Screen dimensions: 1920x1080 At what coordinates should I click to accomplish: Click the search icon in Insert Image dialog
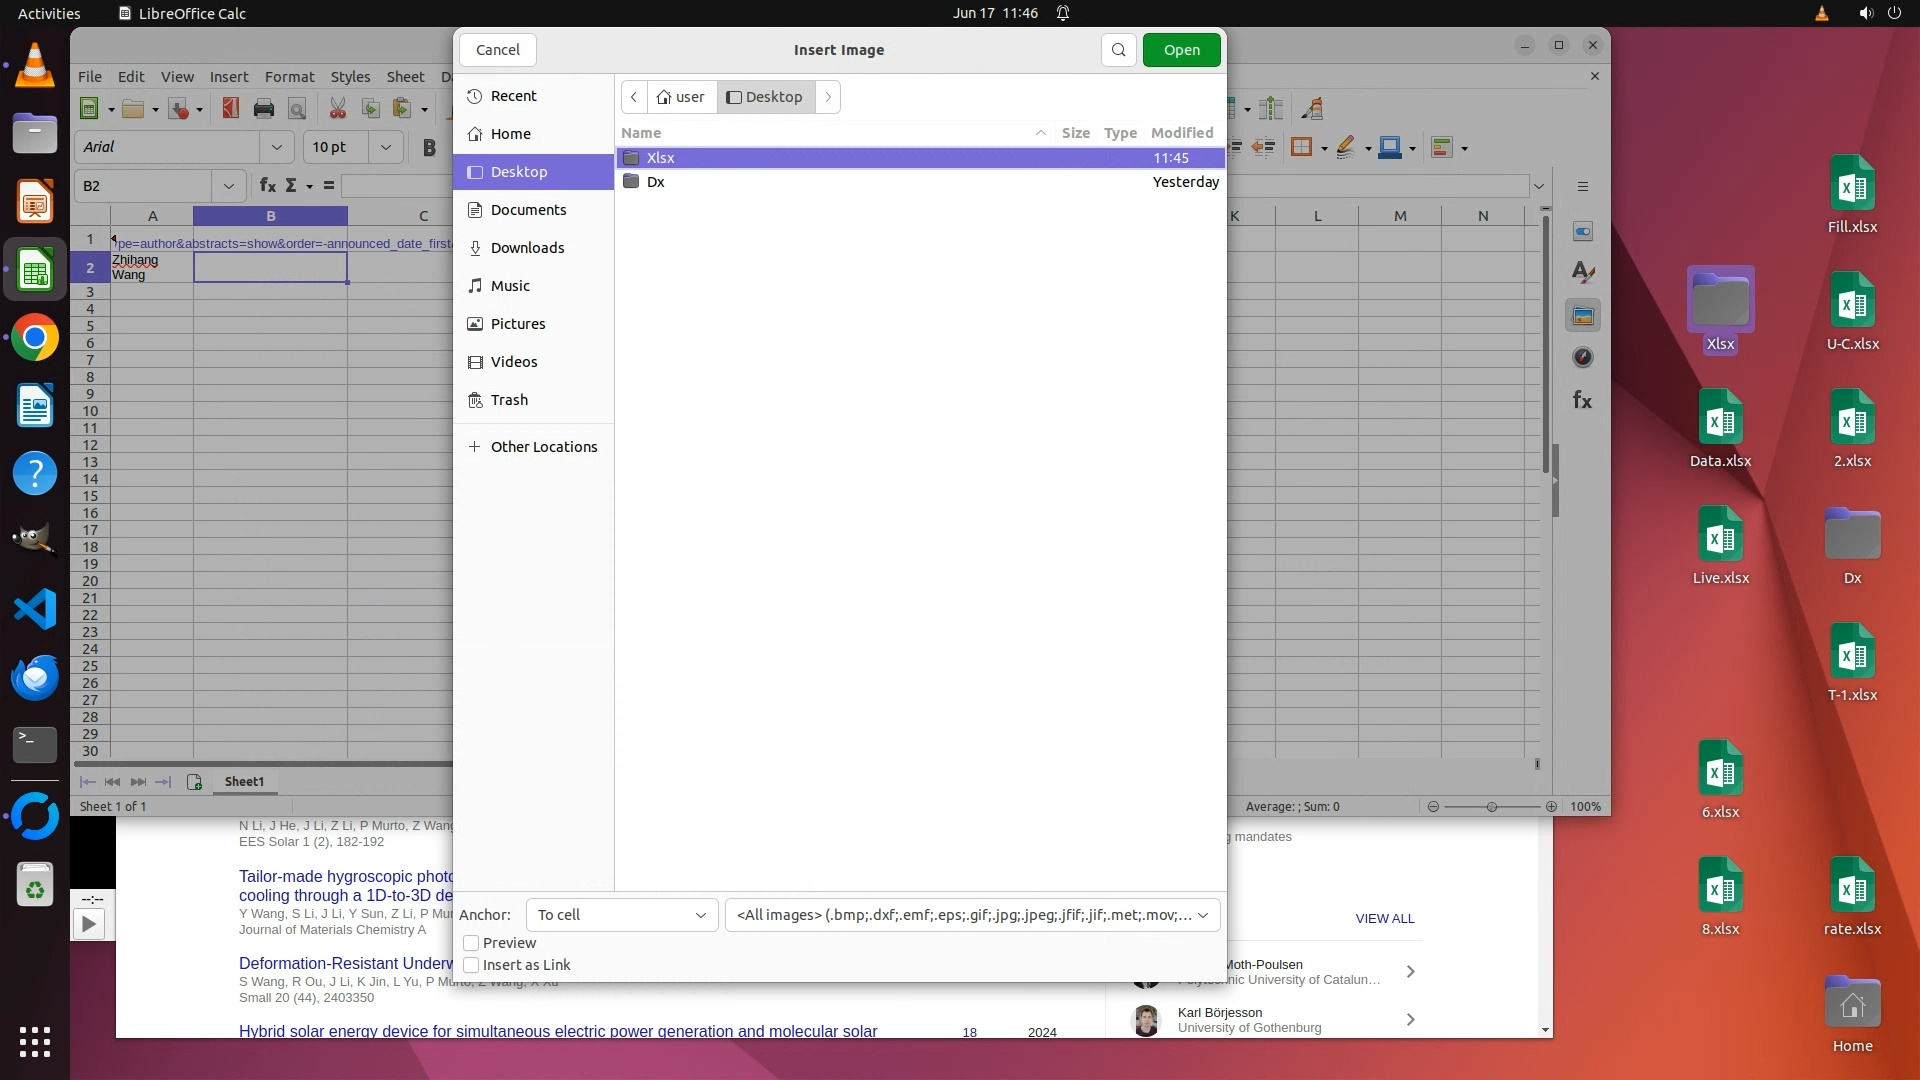click(1118, 50)
